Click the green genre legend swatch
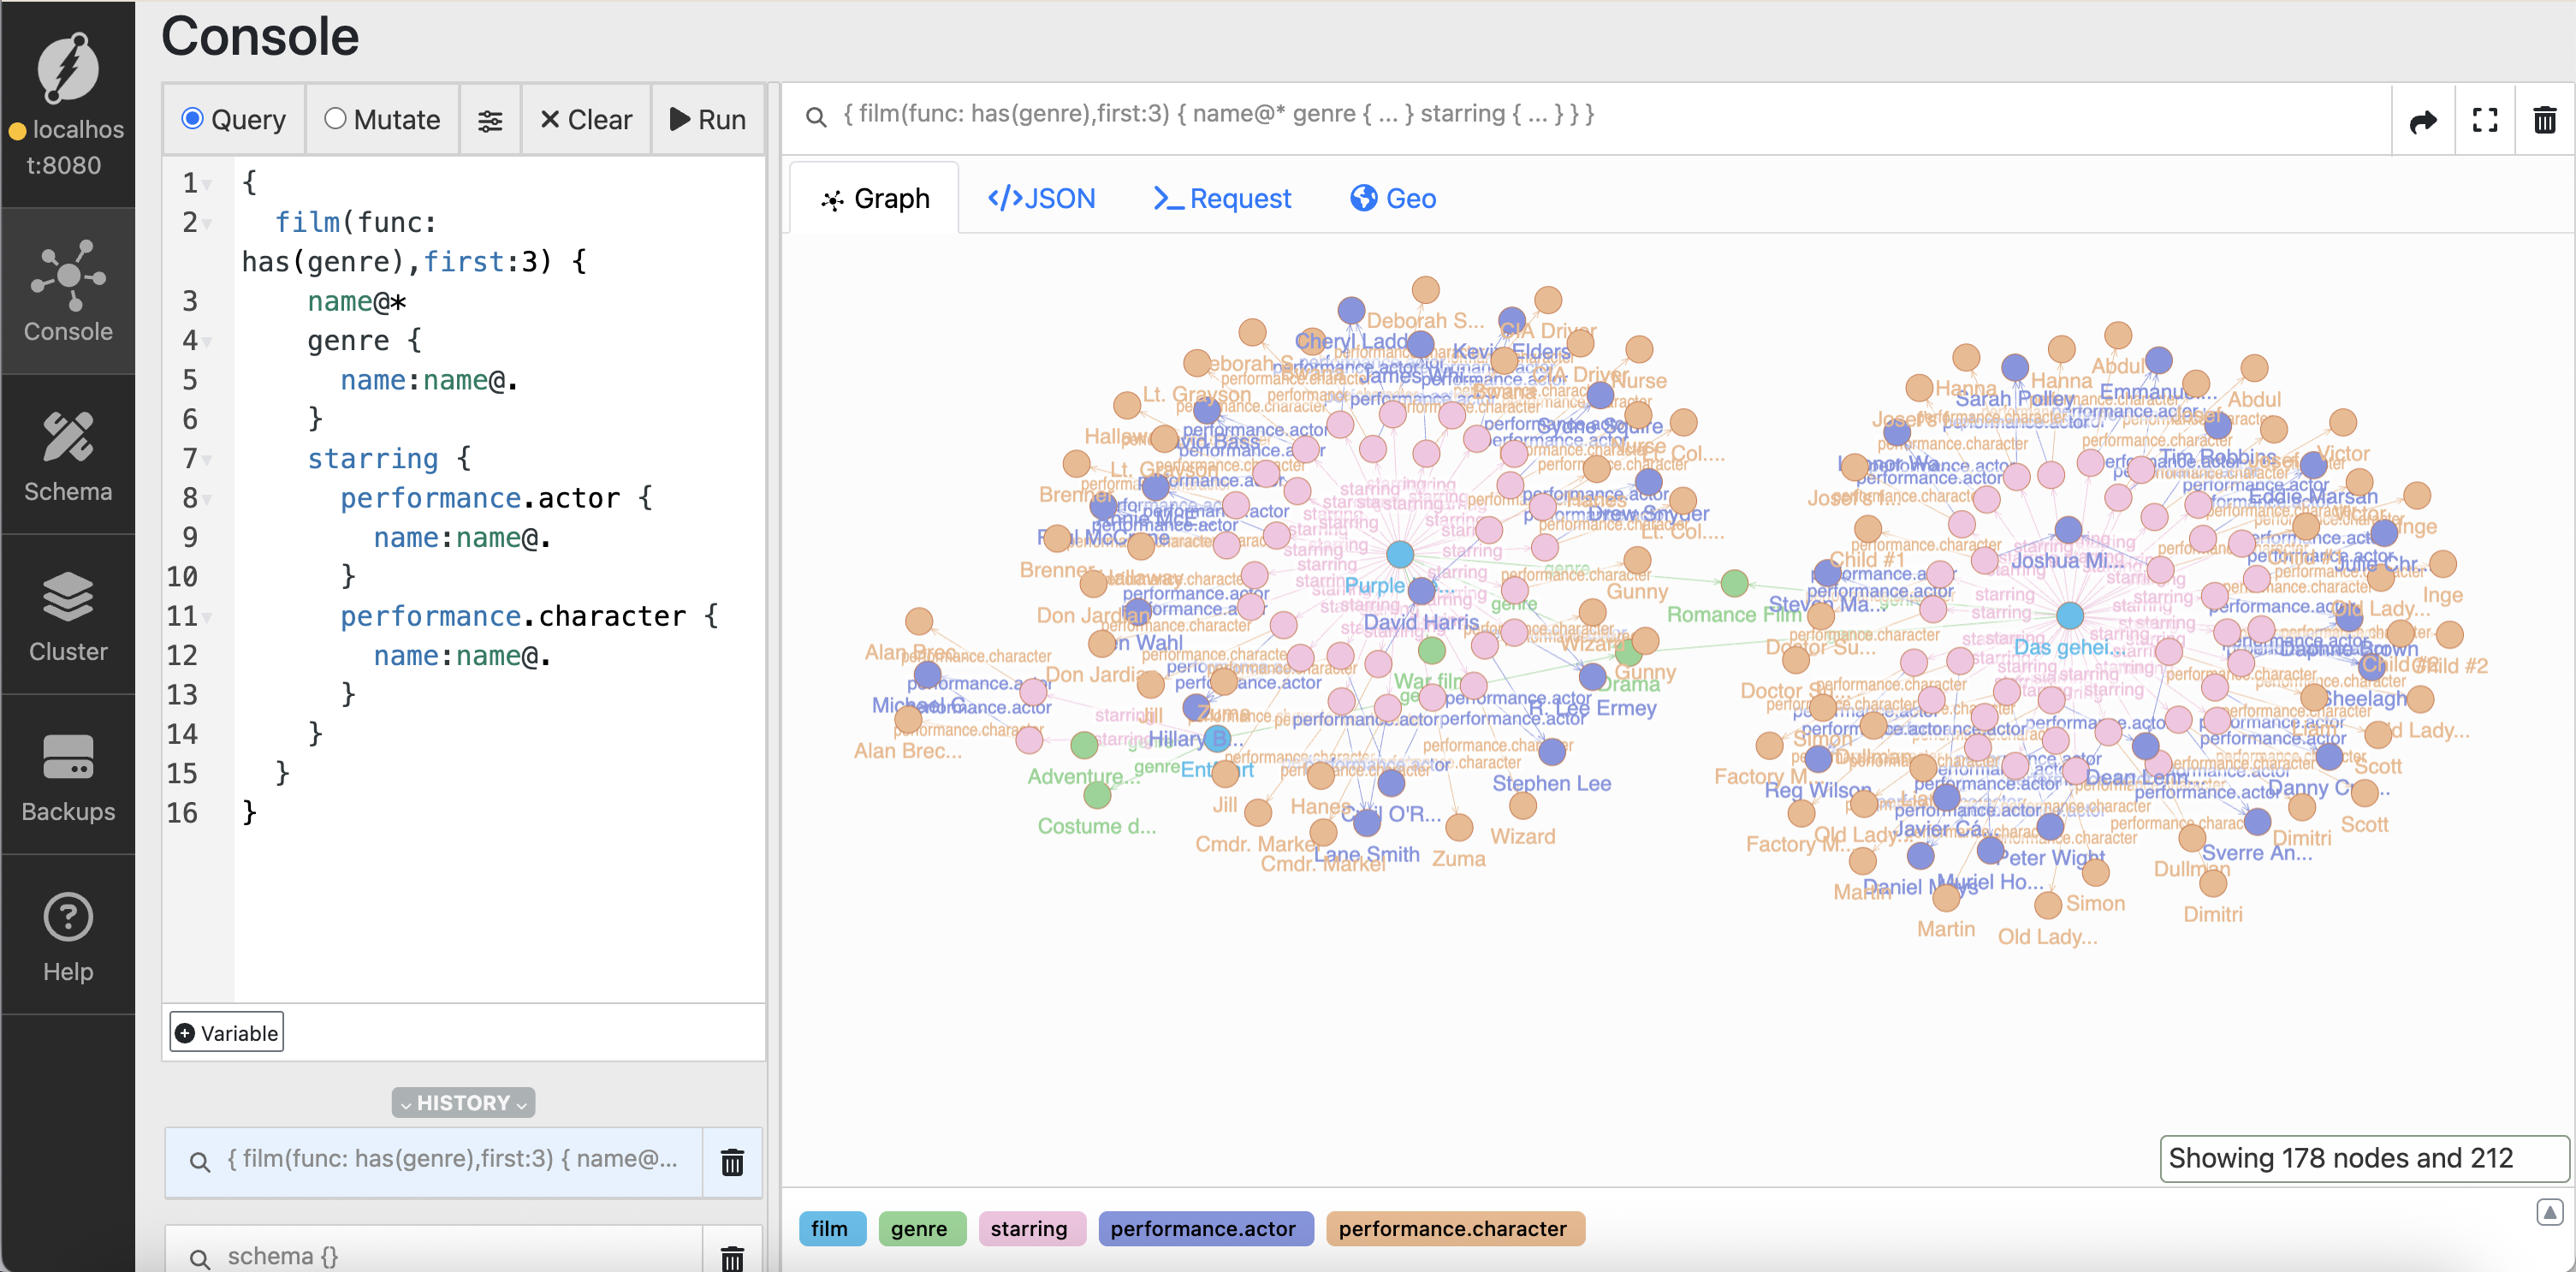The height and width of the screenshot is (1272, 2576). 920,1228
